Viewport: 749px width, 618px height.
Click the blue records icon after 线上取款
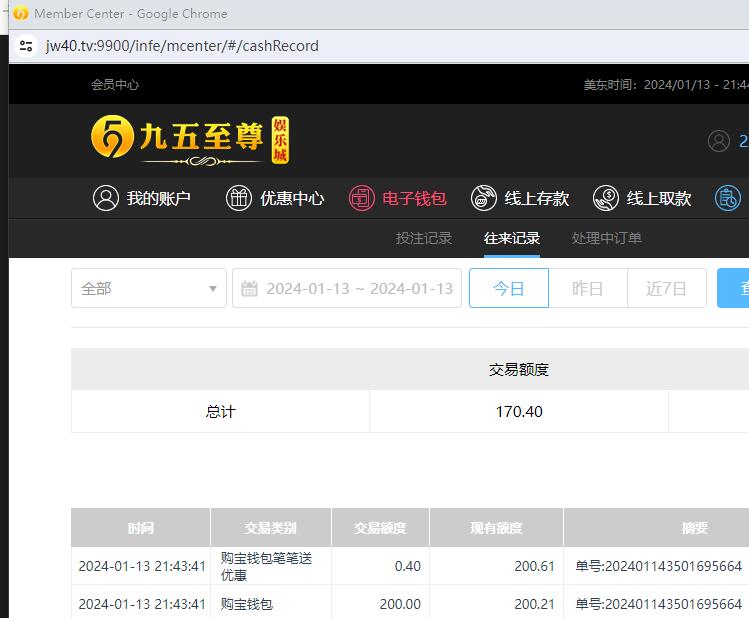click(x=728, y=198)
